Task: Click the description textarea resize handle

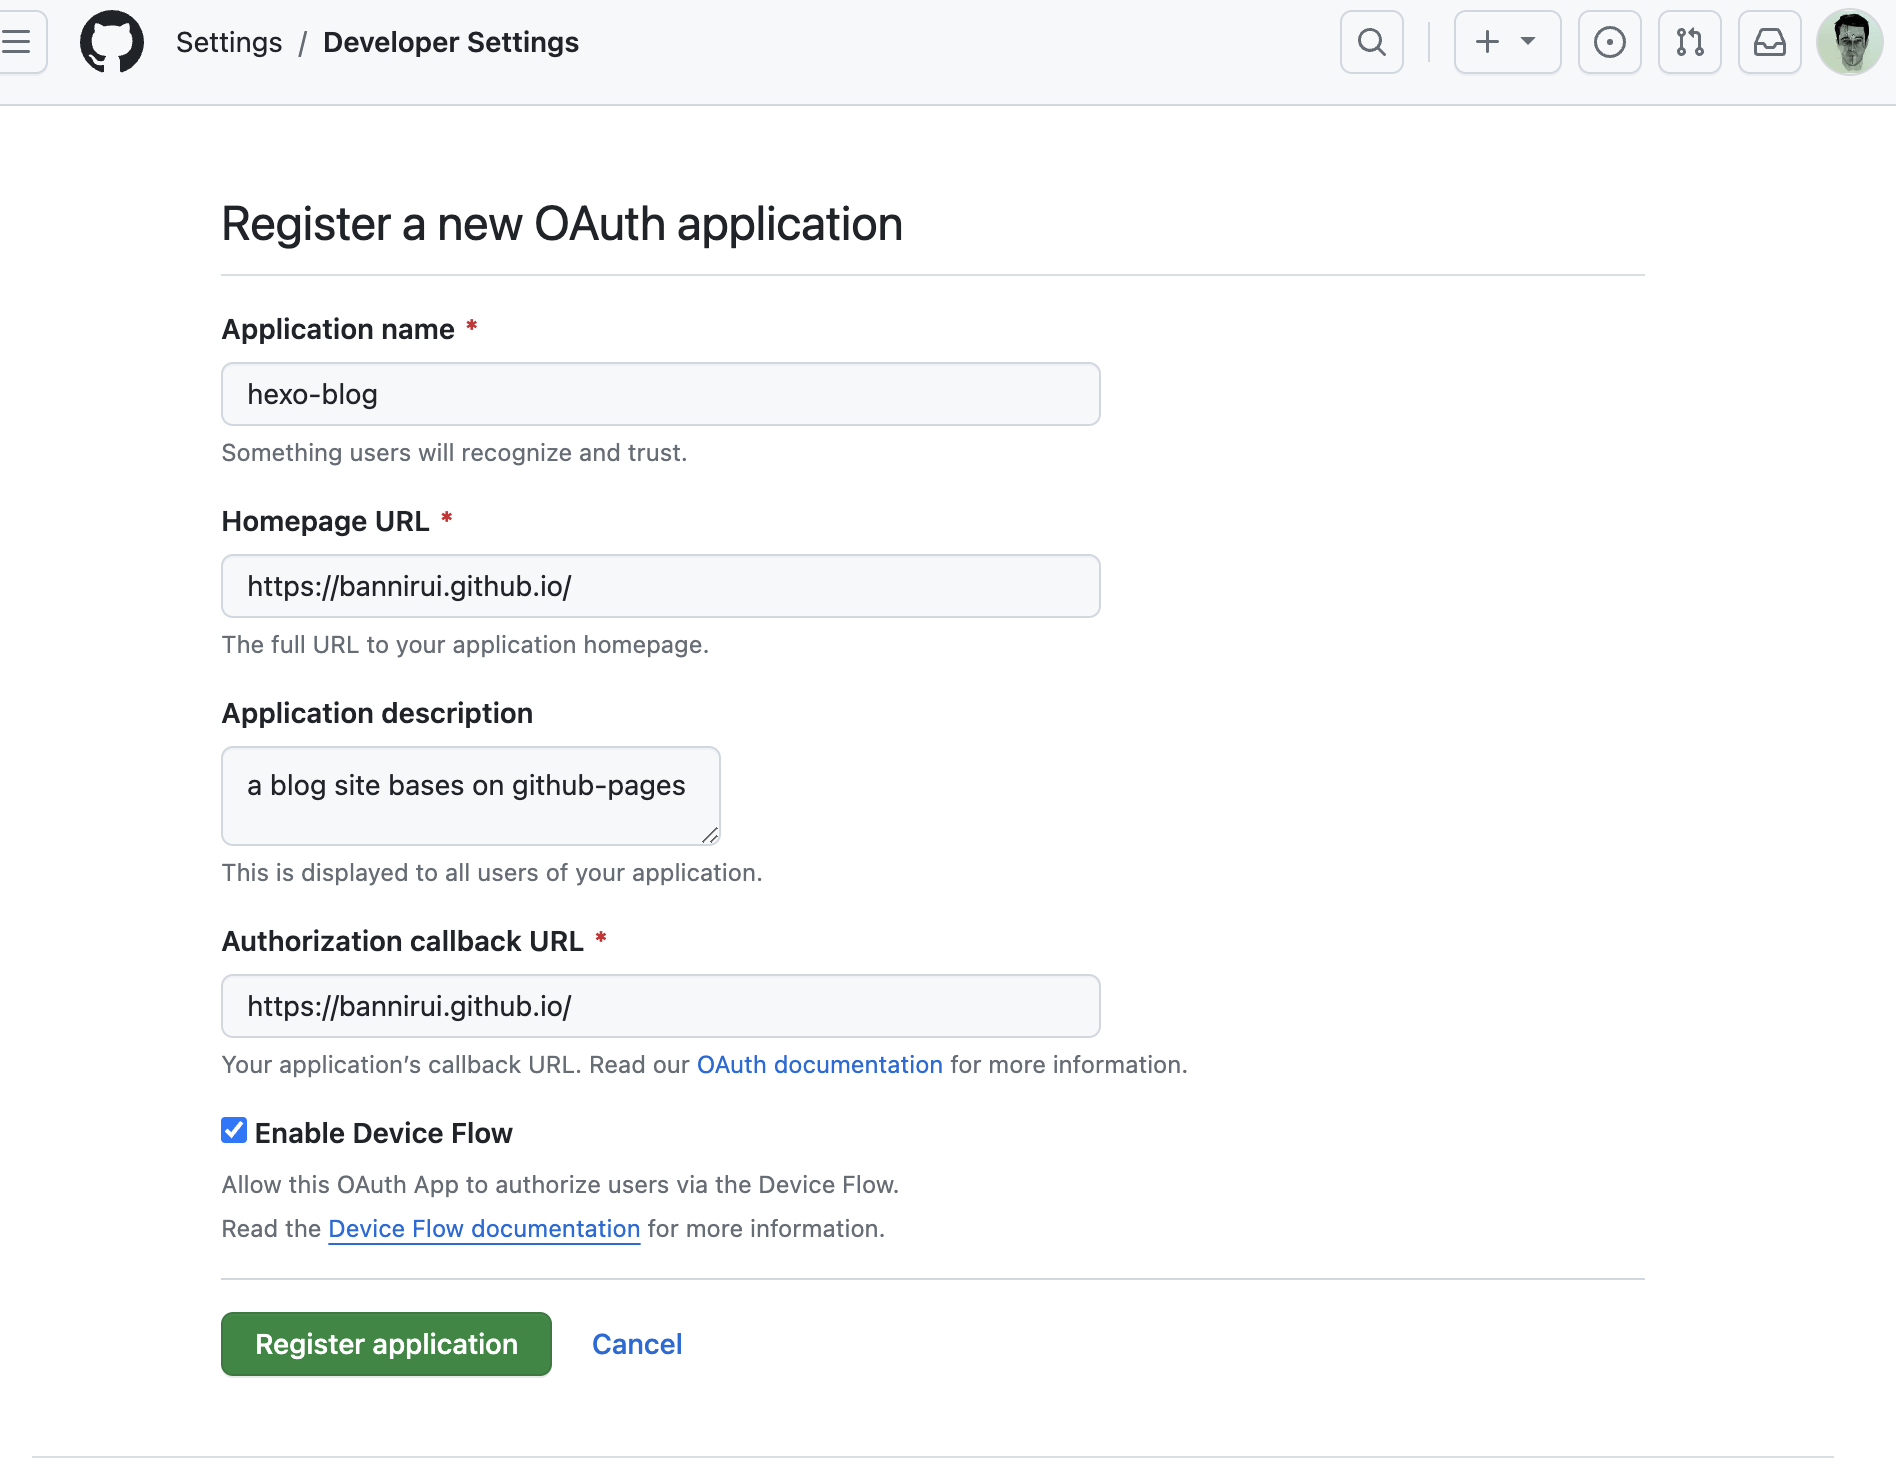Action: [x=710, y=835]
